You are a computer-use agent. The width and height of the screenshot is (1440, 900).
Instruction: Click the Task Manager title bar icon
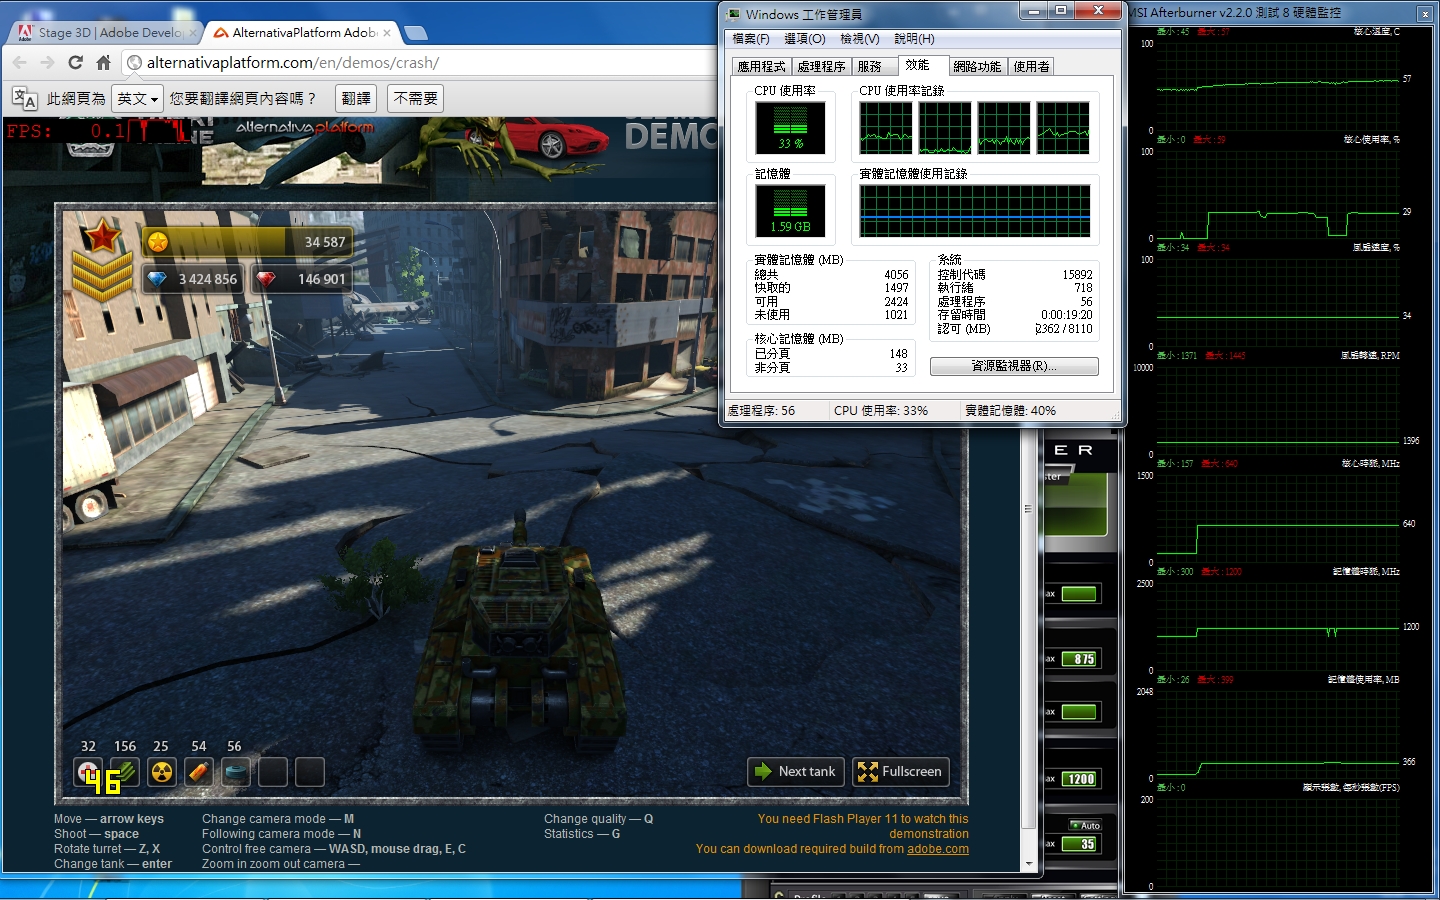pyautogui.click(x=734, y=14)
